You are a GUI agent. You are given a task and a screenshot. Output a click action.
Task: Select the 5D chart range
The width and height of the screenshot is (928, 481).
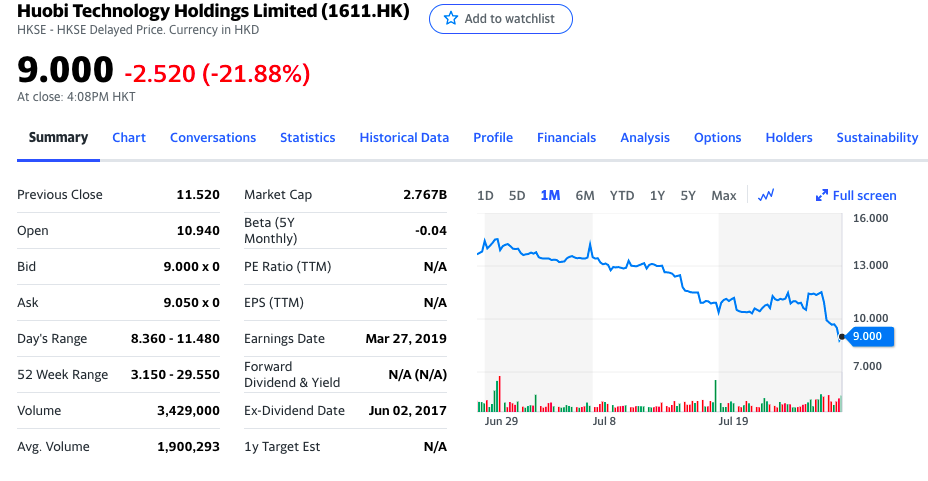(517, 195)
